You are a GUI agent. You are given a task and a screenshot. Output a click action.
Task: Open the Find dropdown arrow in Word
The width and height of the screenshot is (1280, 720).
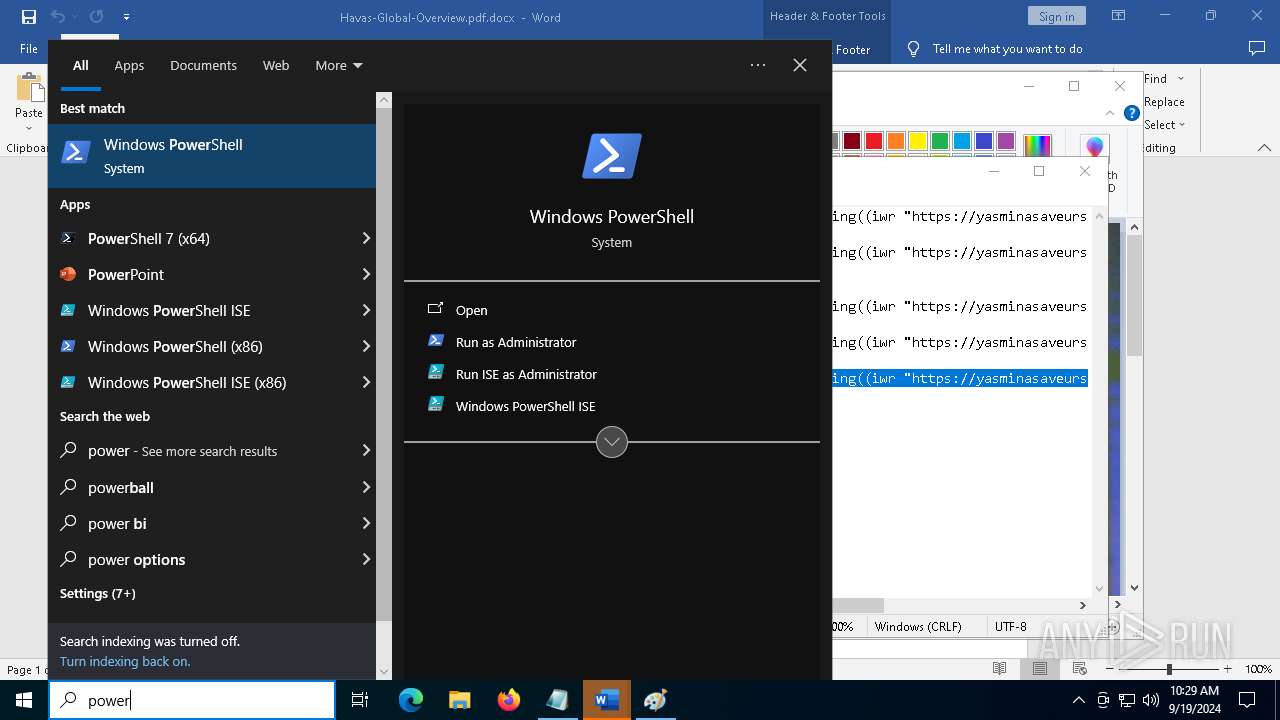coord(1180,79)
